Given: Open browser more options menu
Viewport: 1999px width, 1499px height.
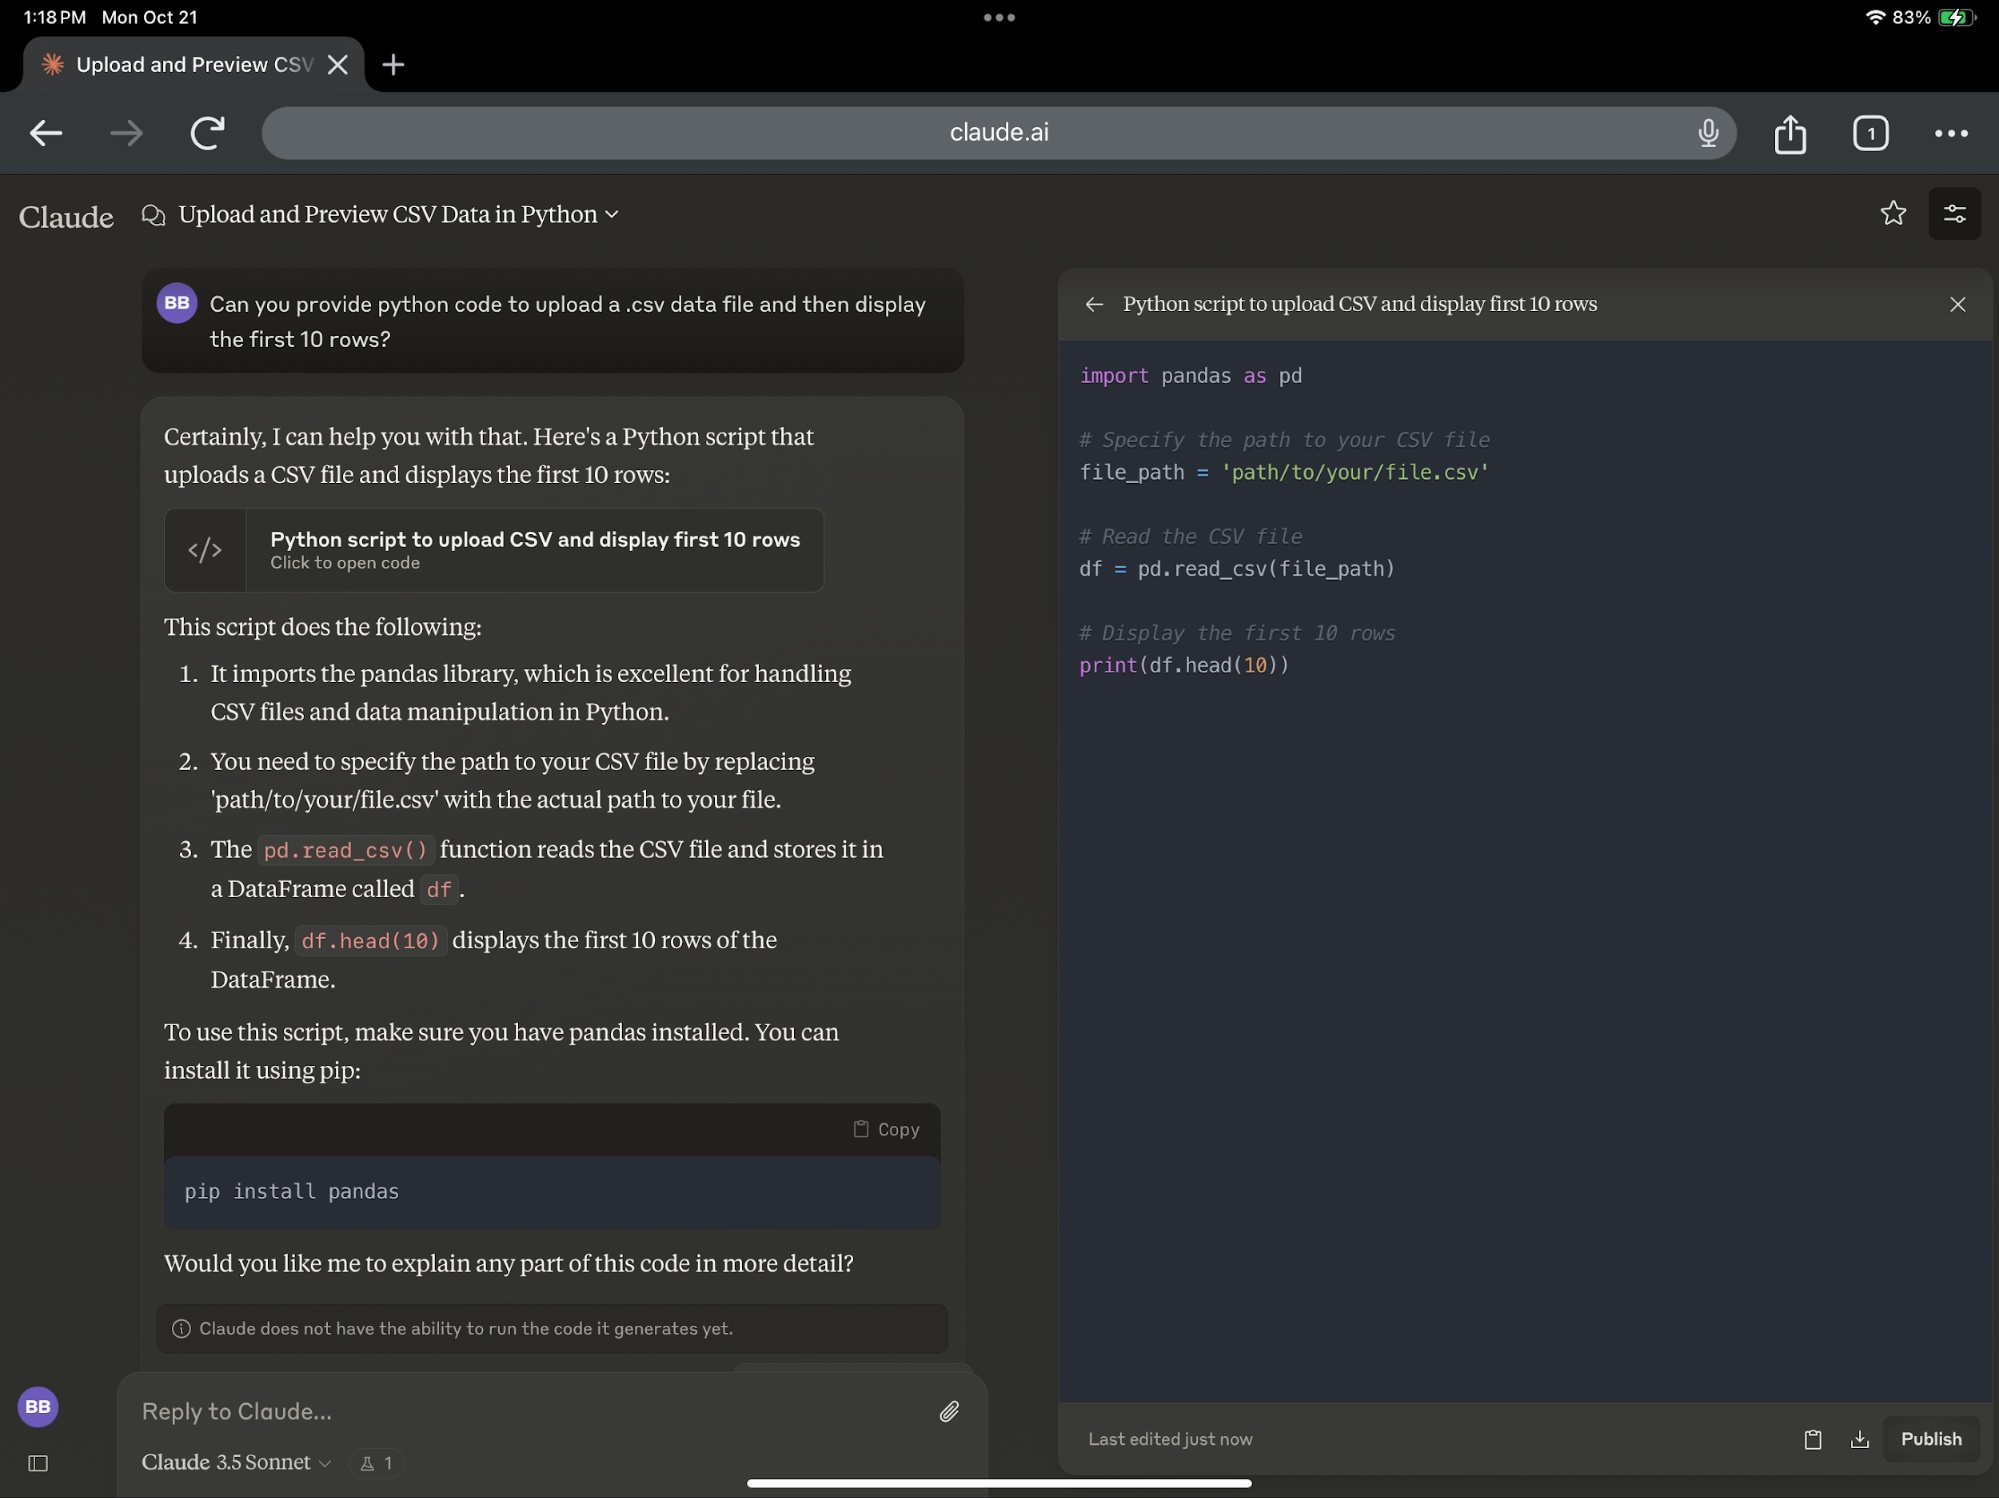Looking at the screenshot, I should coord(1950,133).
